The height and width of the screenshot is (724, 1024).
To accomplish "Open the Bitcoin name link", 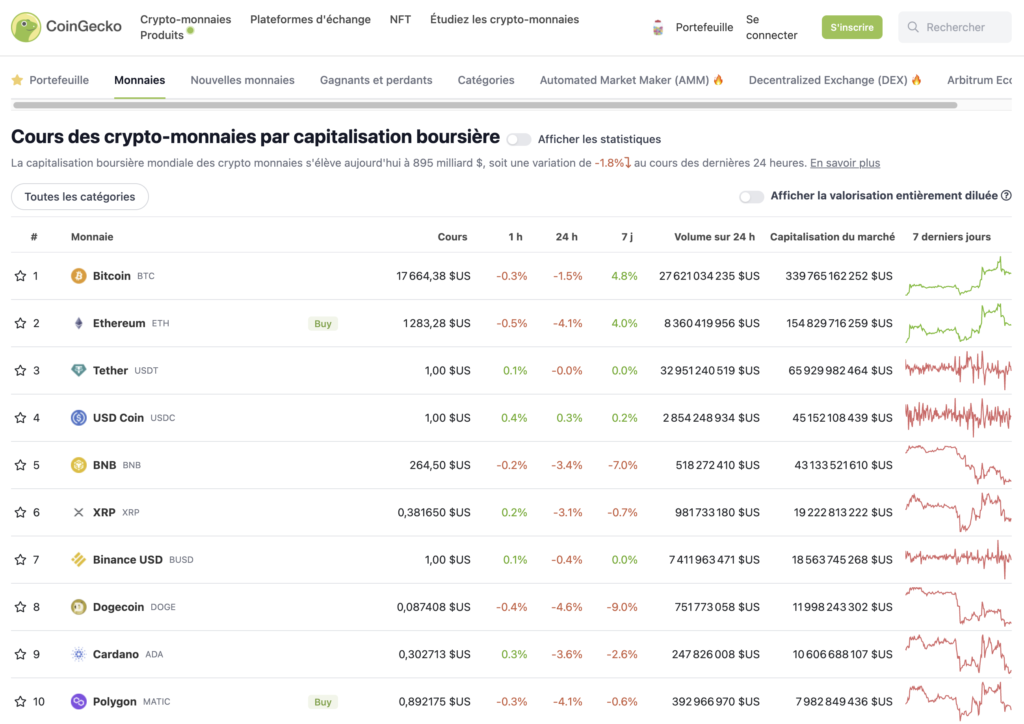I will pos(112,276).
